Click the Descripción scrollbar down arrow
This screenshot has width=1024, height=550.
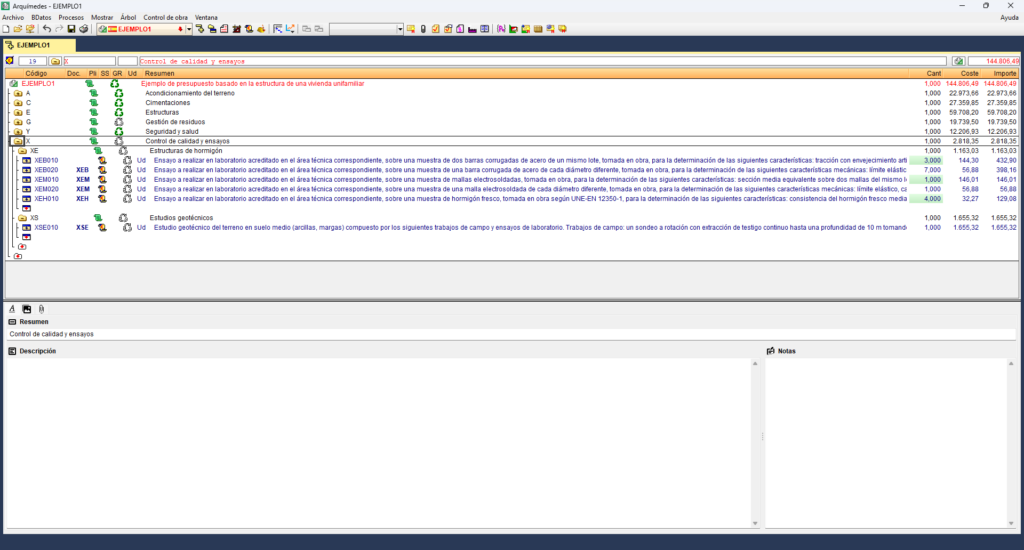[x=755, y=523]
